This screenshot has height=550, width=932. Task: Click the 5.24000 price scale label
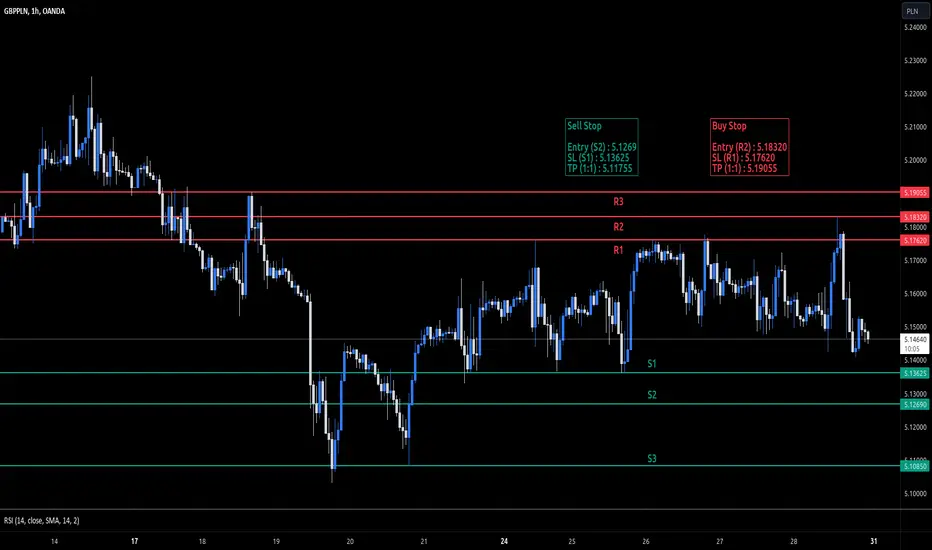(x=915, y=27)
